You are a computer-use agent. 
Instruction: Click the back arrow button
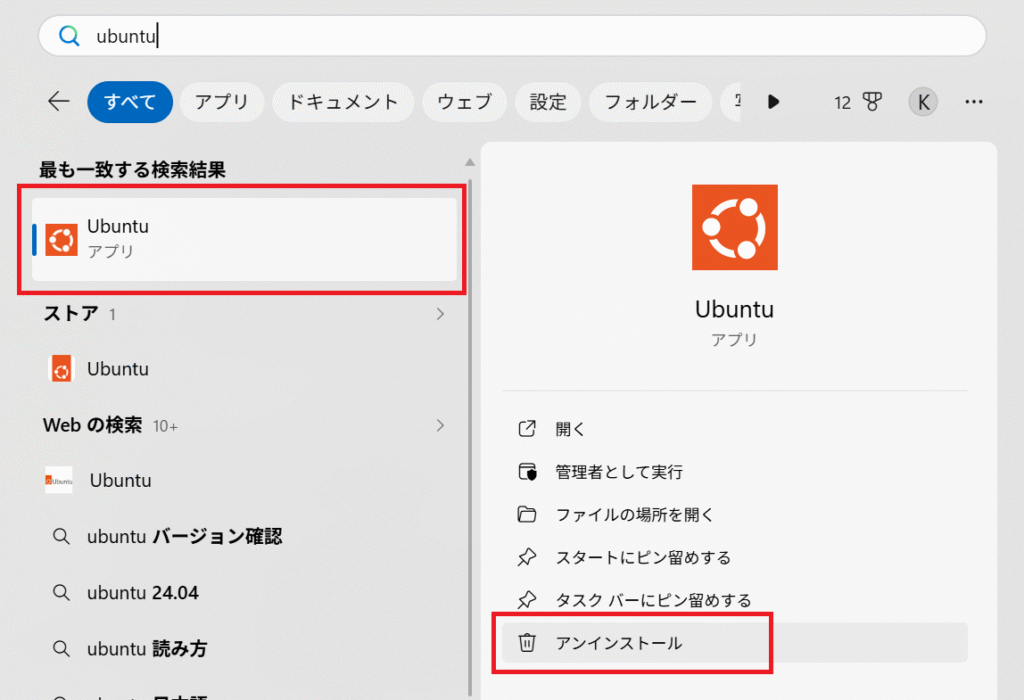tap(58, 101)
